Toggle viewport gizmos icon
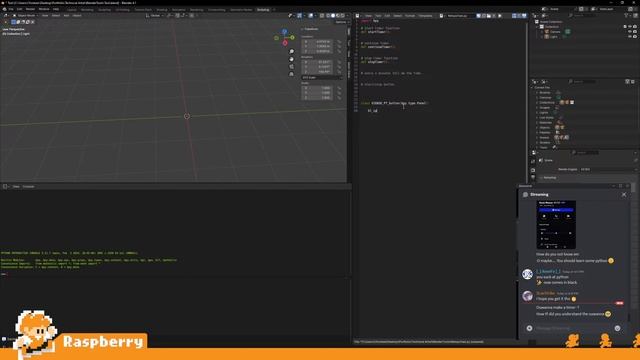 pyautogui.click(x=300, y=16)
